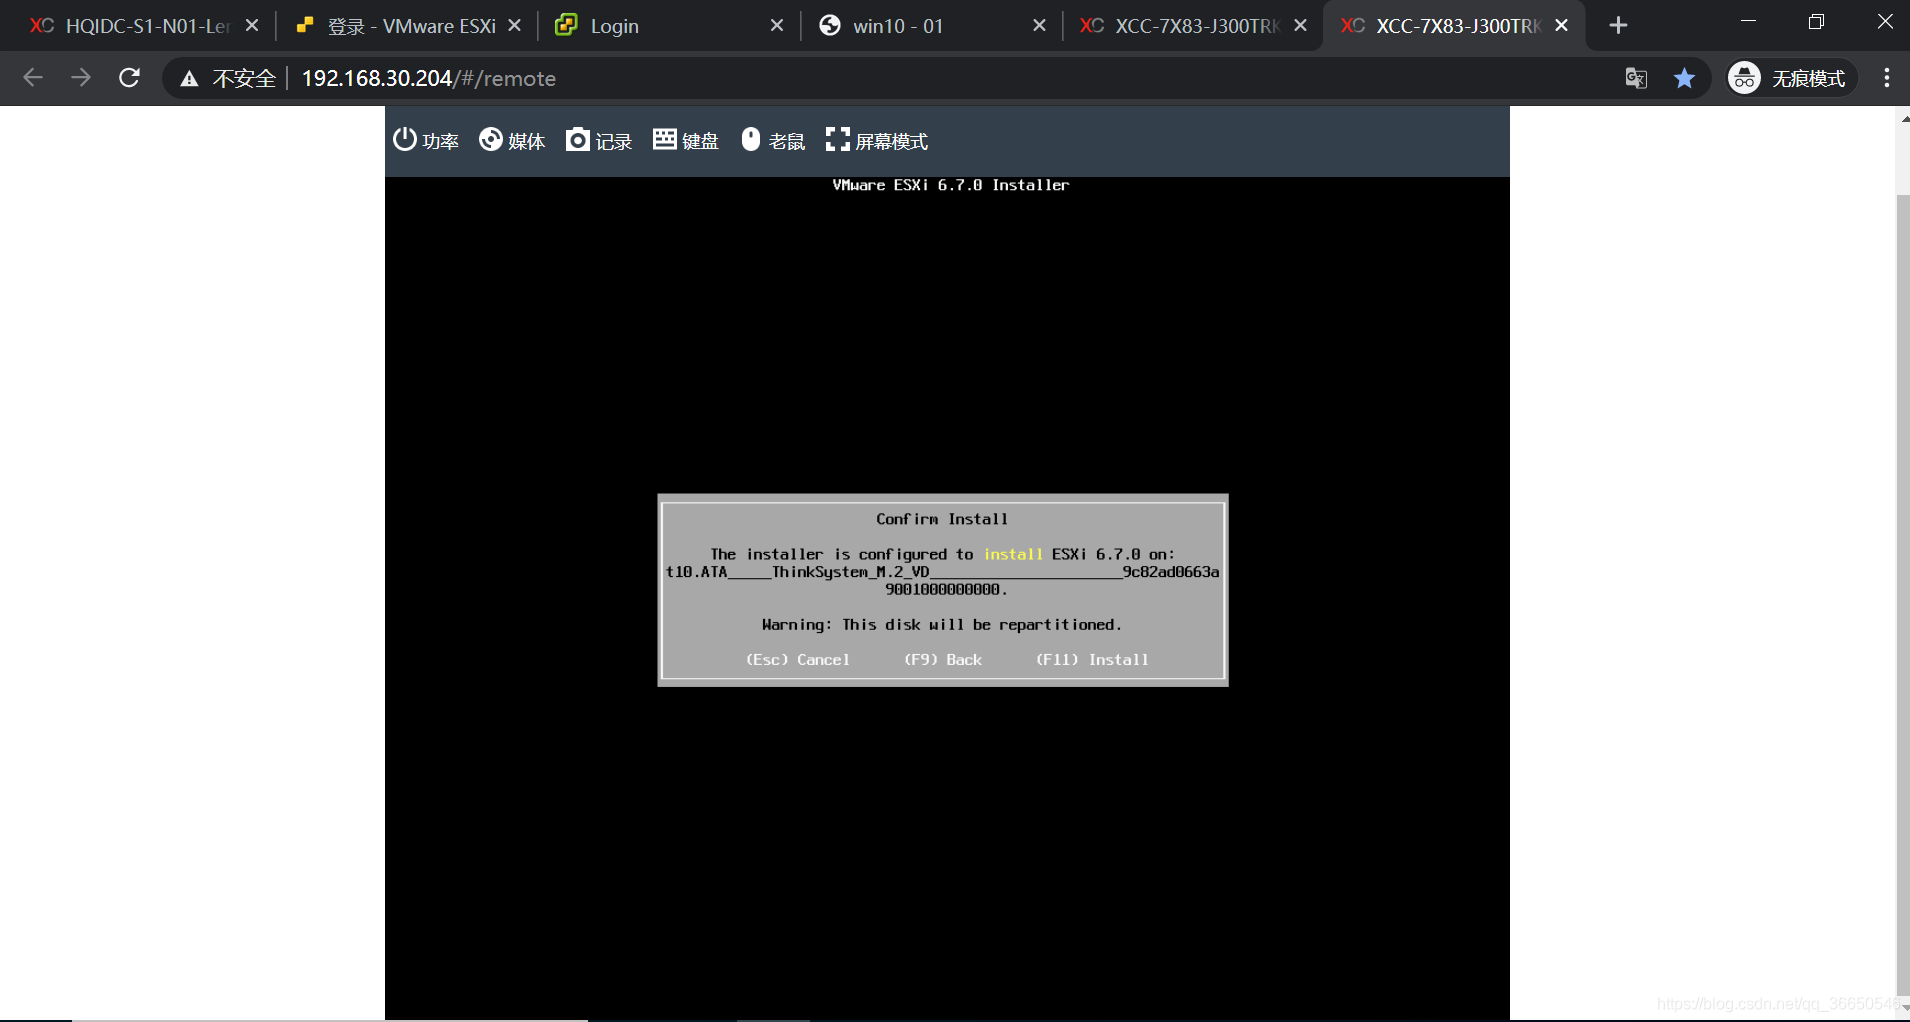Image resolution: width=1910 pixels, height=1022 pixels.
Task: Close the win10 - 01 tab
Action: coord(1039,26)
